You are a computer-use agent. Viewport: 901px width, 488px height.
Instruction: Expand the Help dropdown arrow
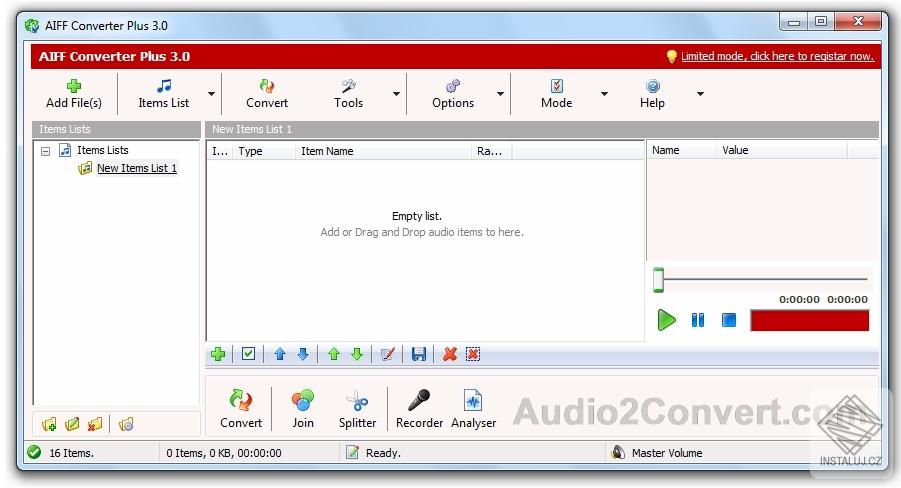[700, 94]
